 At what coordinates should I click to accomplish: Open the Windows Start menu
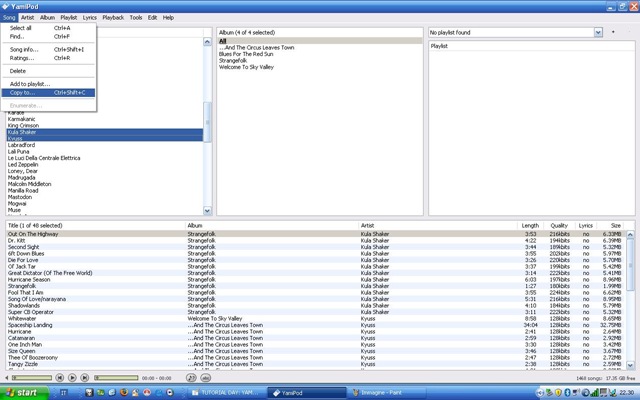click(28, 393)
